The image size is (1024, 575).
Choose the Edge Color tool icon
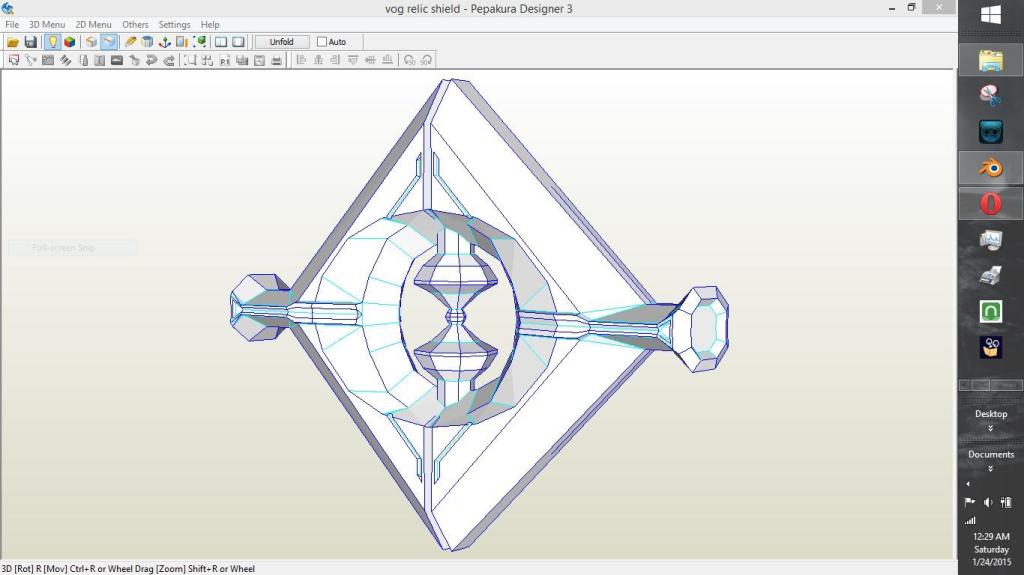click(x=83, y=60)
